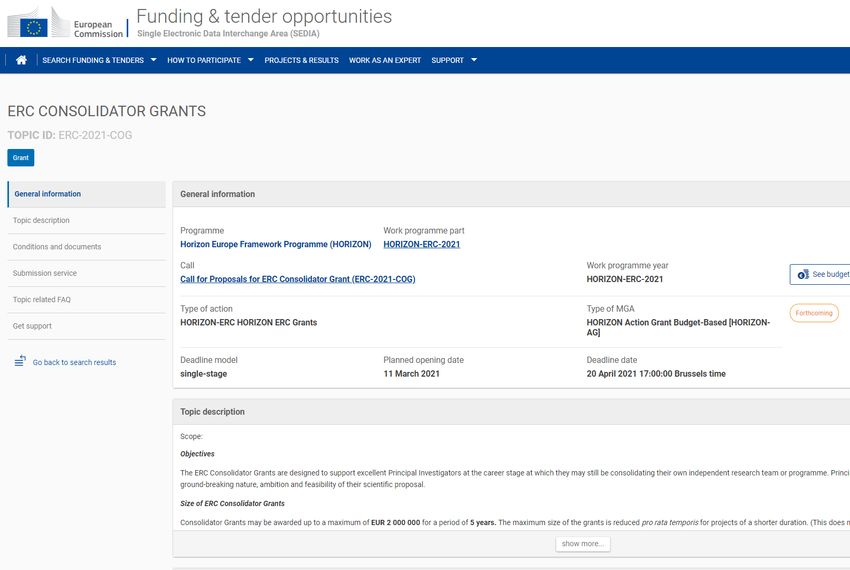Click the HORIZON Action Grant Budget-Based value
This screenshot has width=850, height=570.
pos(678,327)
